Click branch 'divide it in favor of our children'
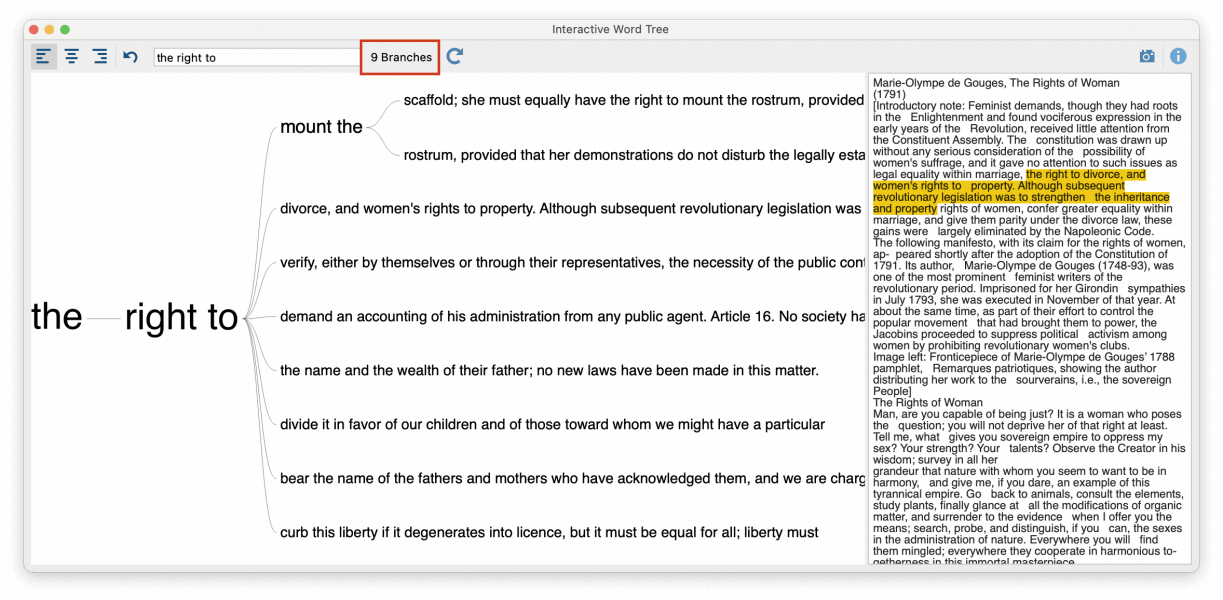This screenshot has width=1223, height=600. pos(552,425)
